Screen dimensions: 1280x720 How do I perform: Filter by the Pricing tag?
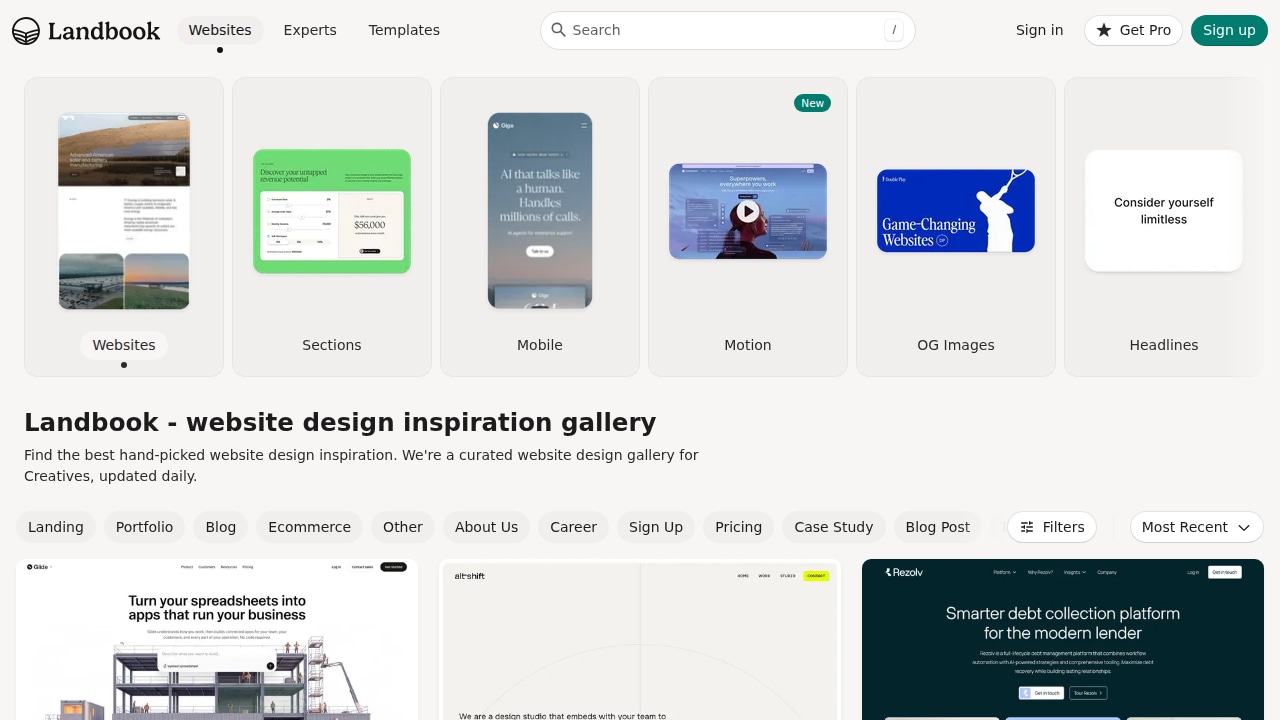click(739, 527)
